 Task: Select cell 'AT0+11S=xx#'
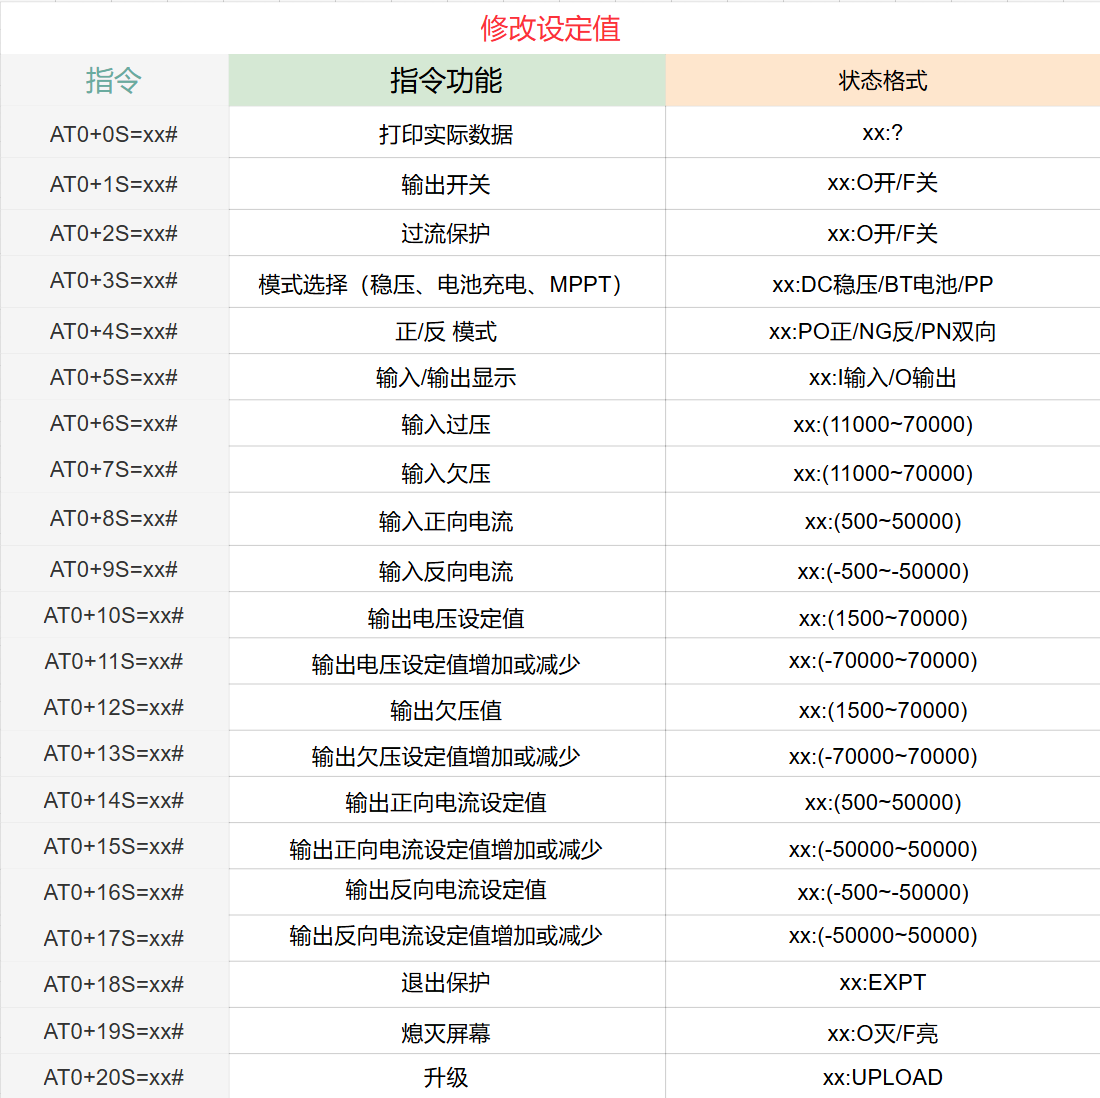click(x=114, y=662)
